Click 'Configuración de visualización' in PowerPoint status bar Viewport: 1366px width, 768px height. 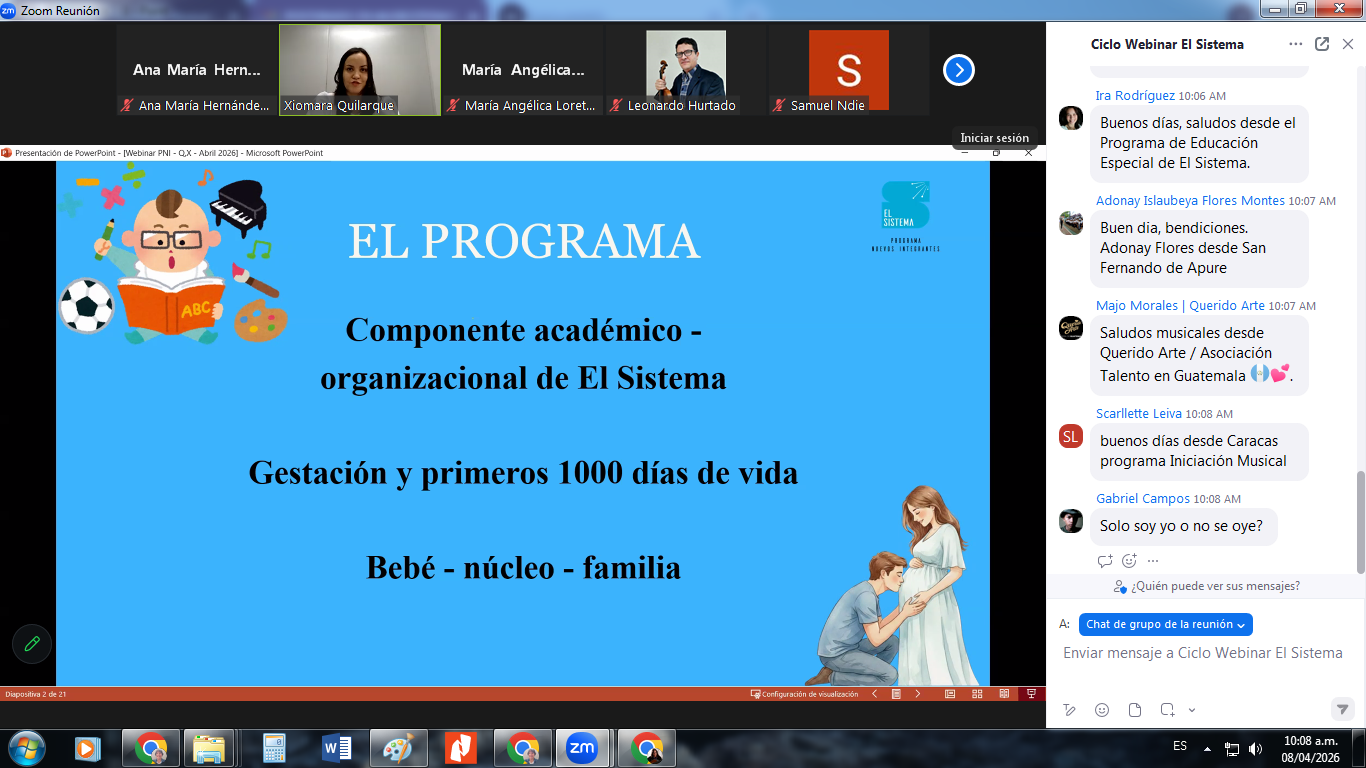804,694
